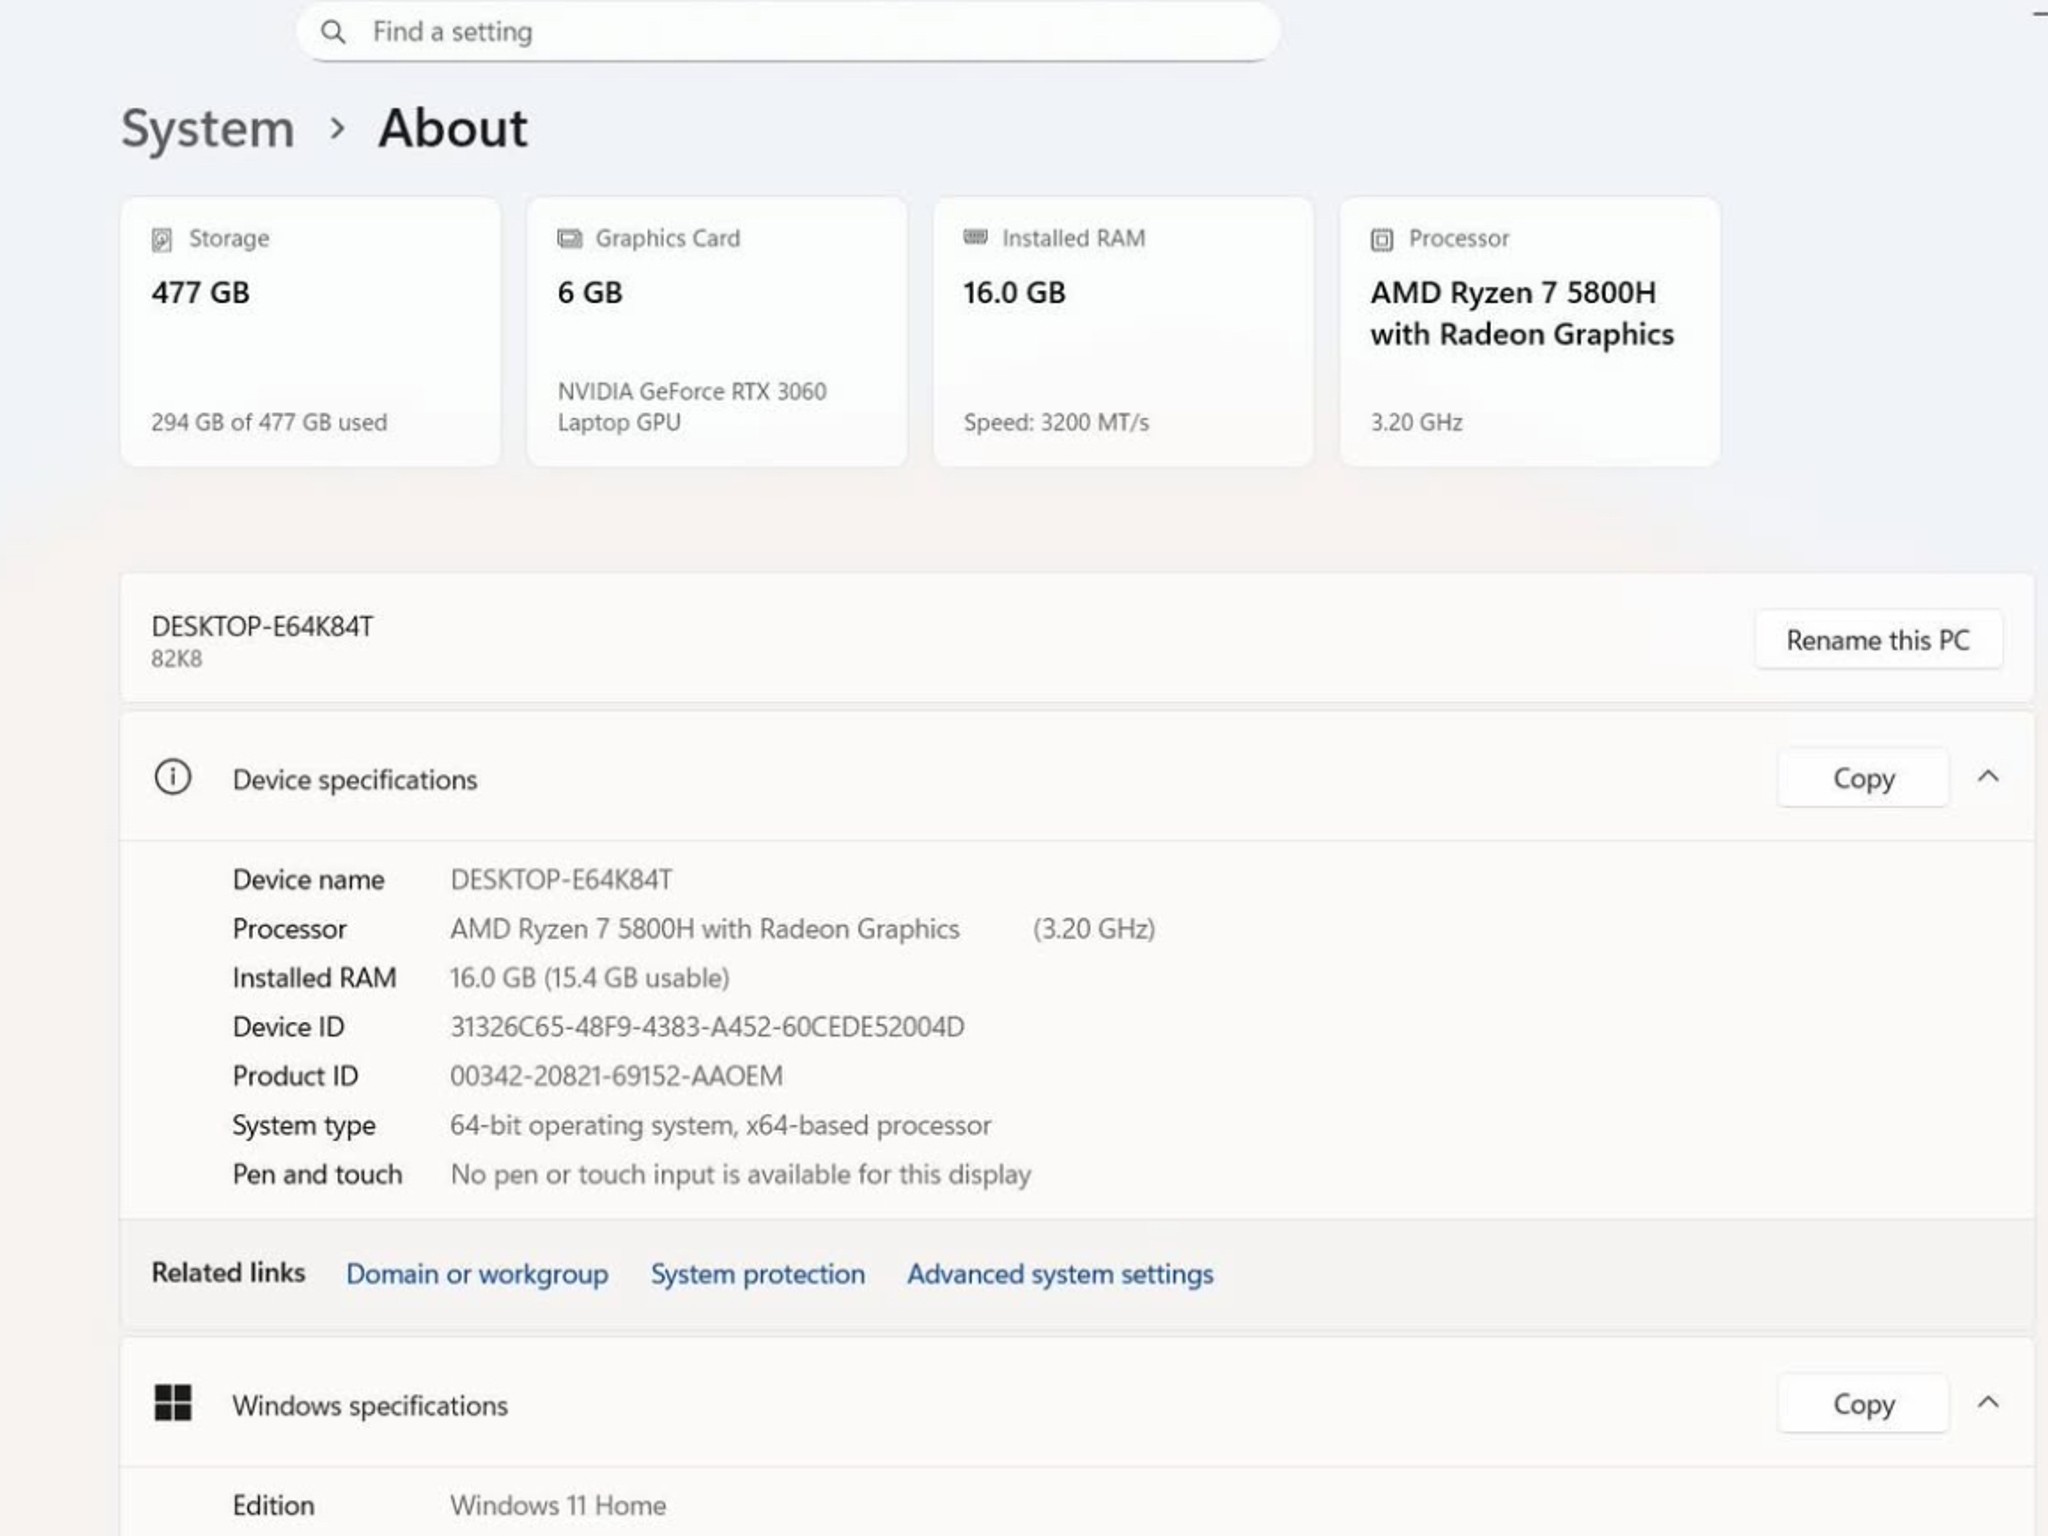Click the 'About' page title
Image resolution: width=2048 pixels, height=1536 pixels.
click(452, 128)
